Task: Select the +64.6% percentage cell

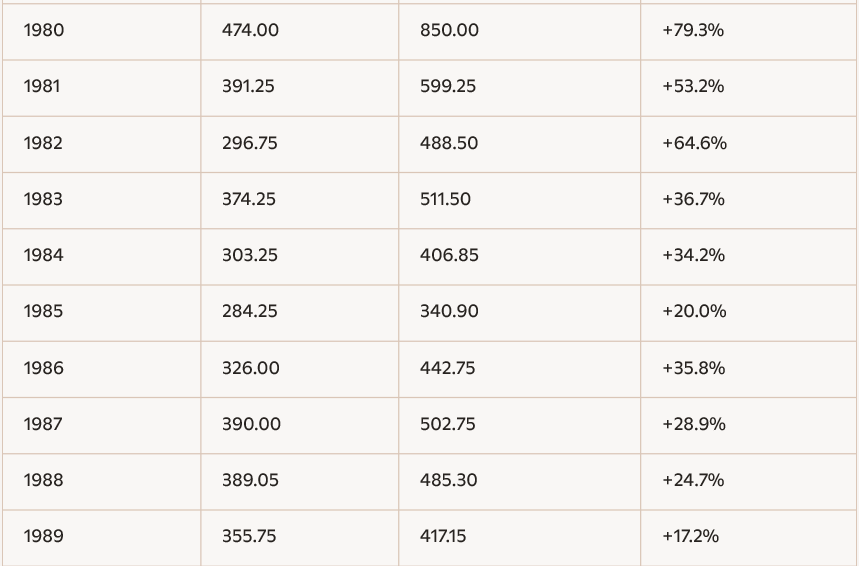Action: [x=694, y=143]
